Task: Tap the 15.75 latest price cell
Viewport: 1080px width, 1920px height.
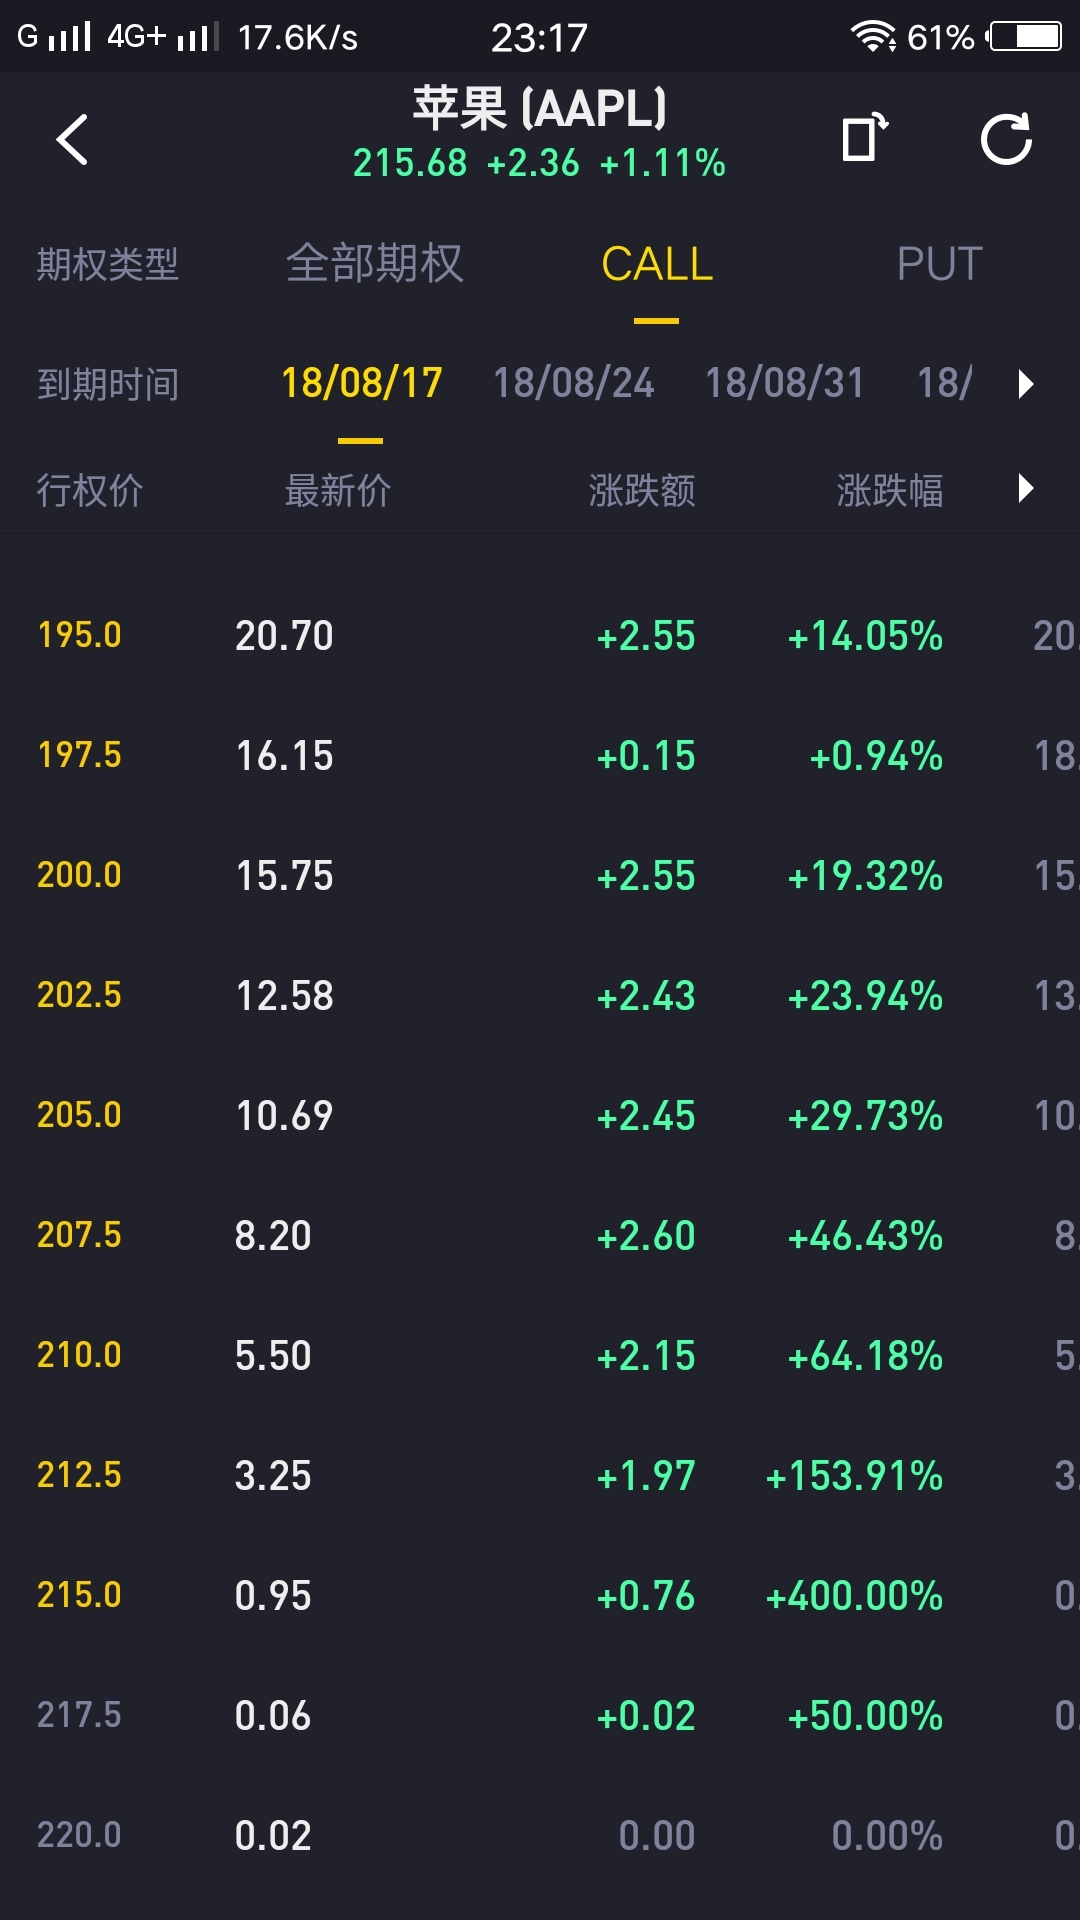Action: (x=284, y=876)
